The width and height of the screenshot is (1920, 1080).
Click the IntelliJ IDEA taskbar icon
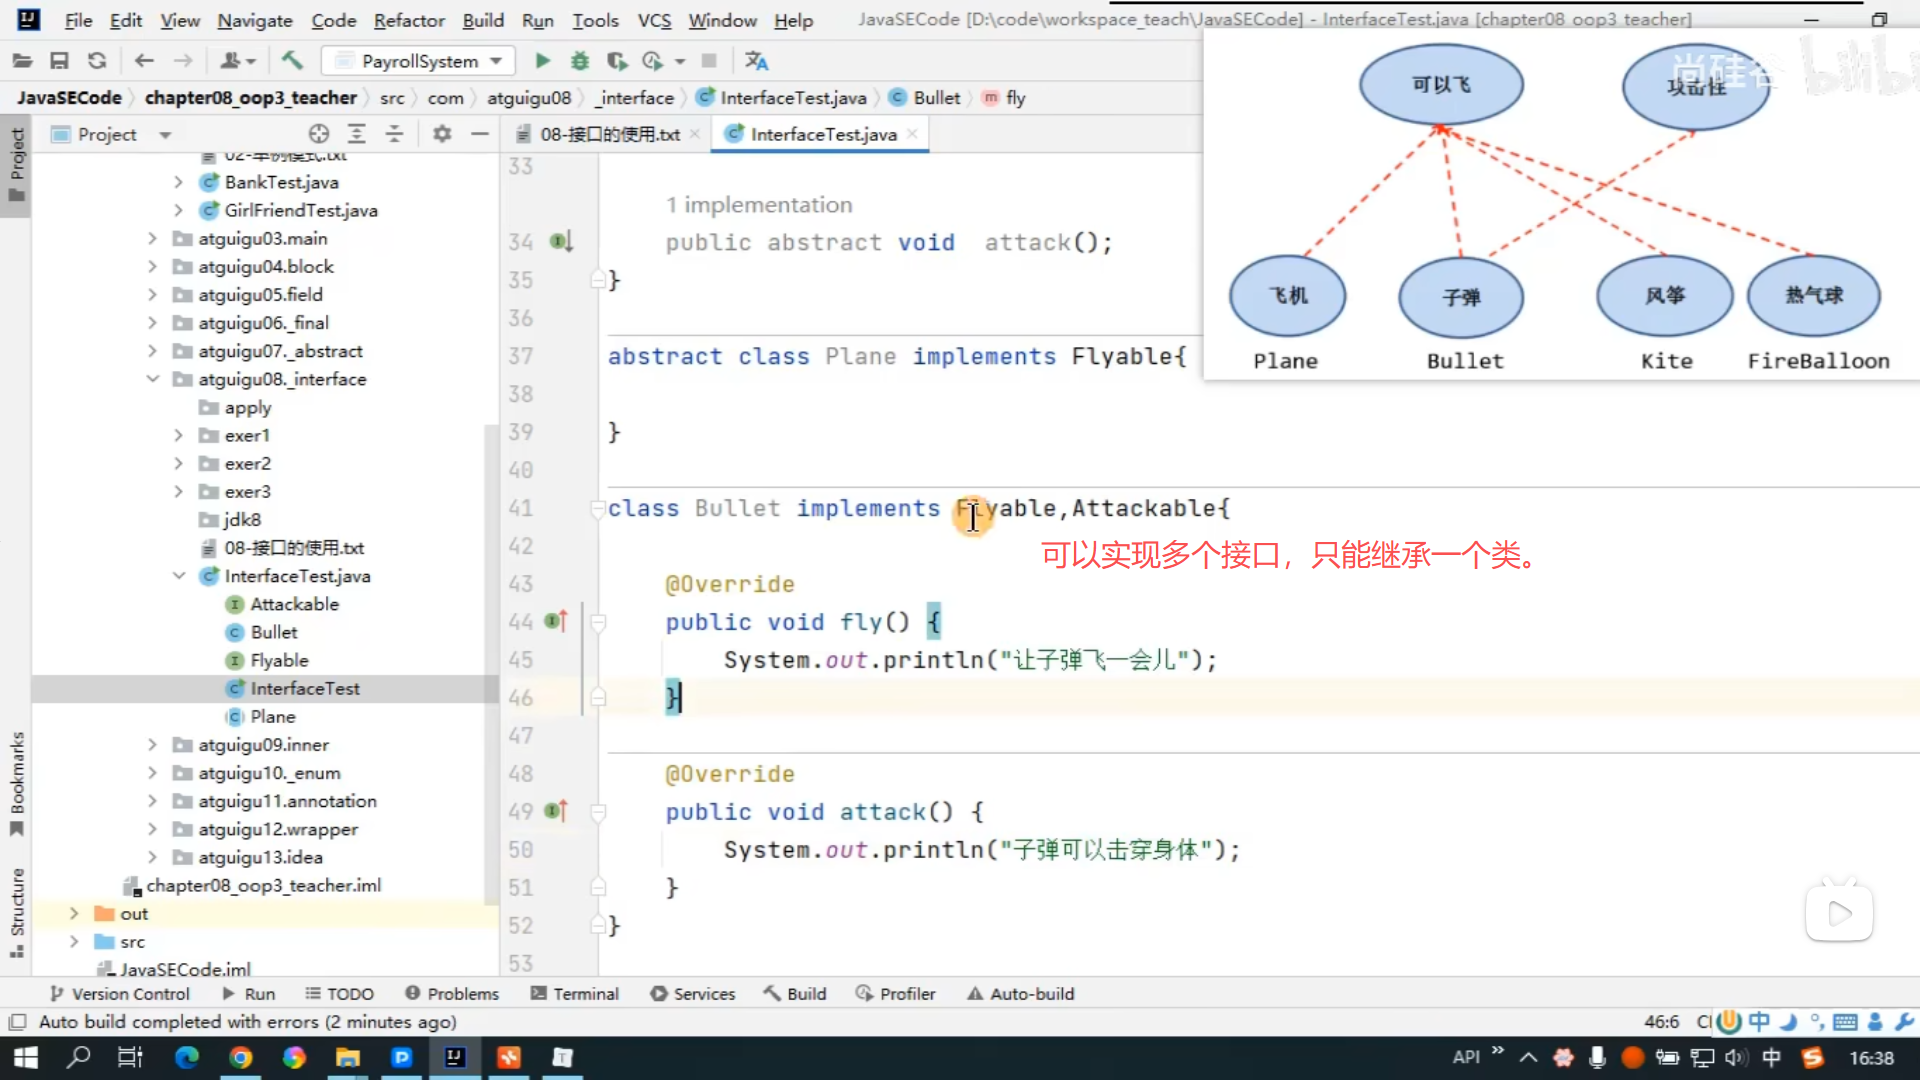tap(455, 1057)
